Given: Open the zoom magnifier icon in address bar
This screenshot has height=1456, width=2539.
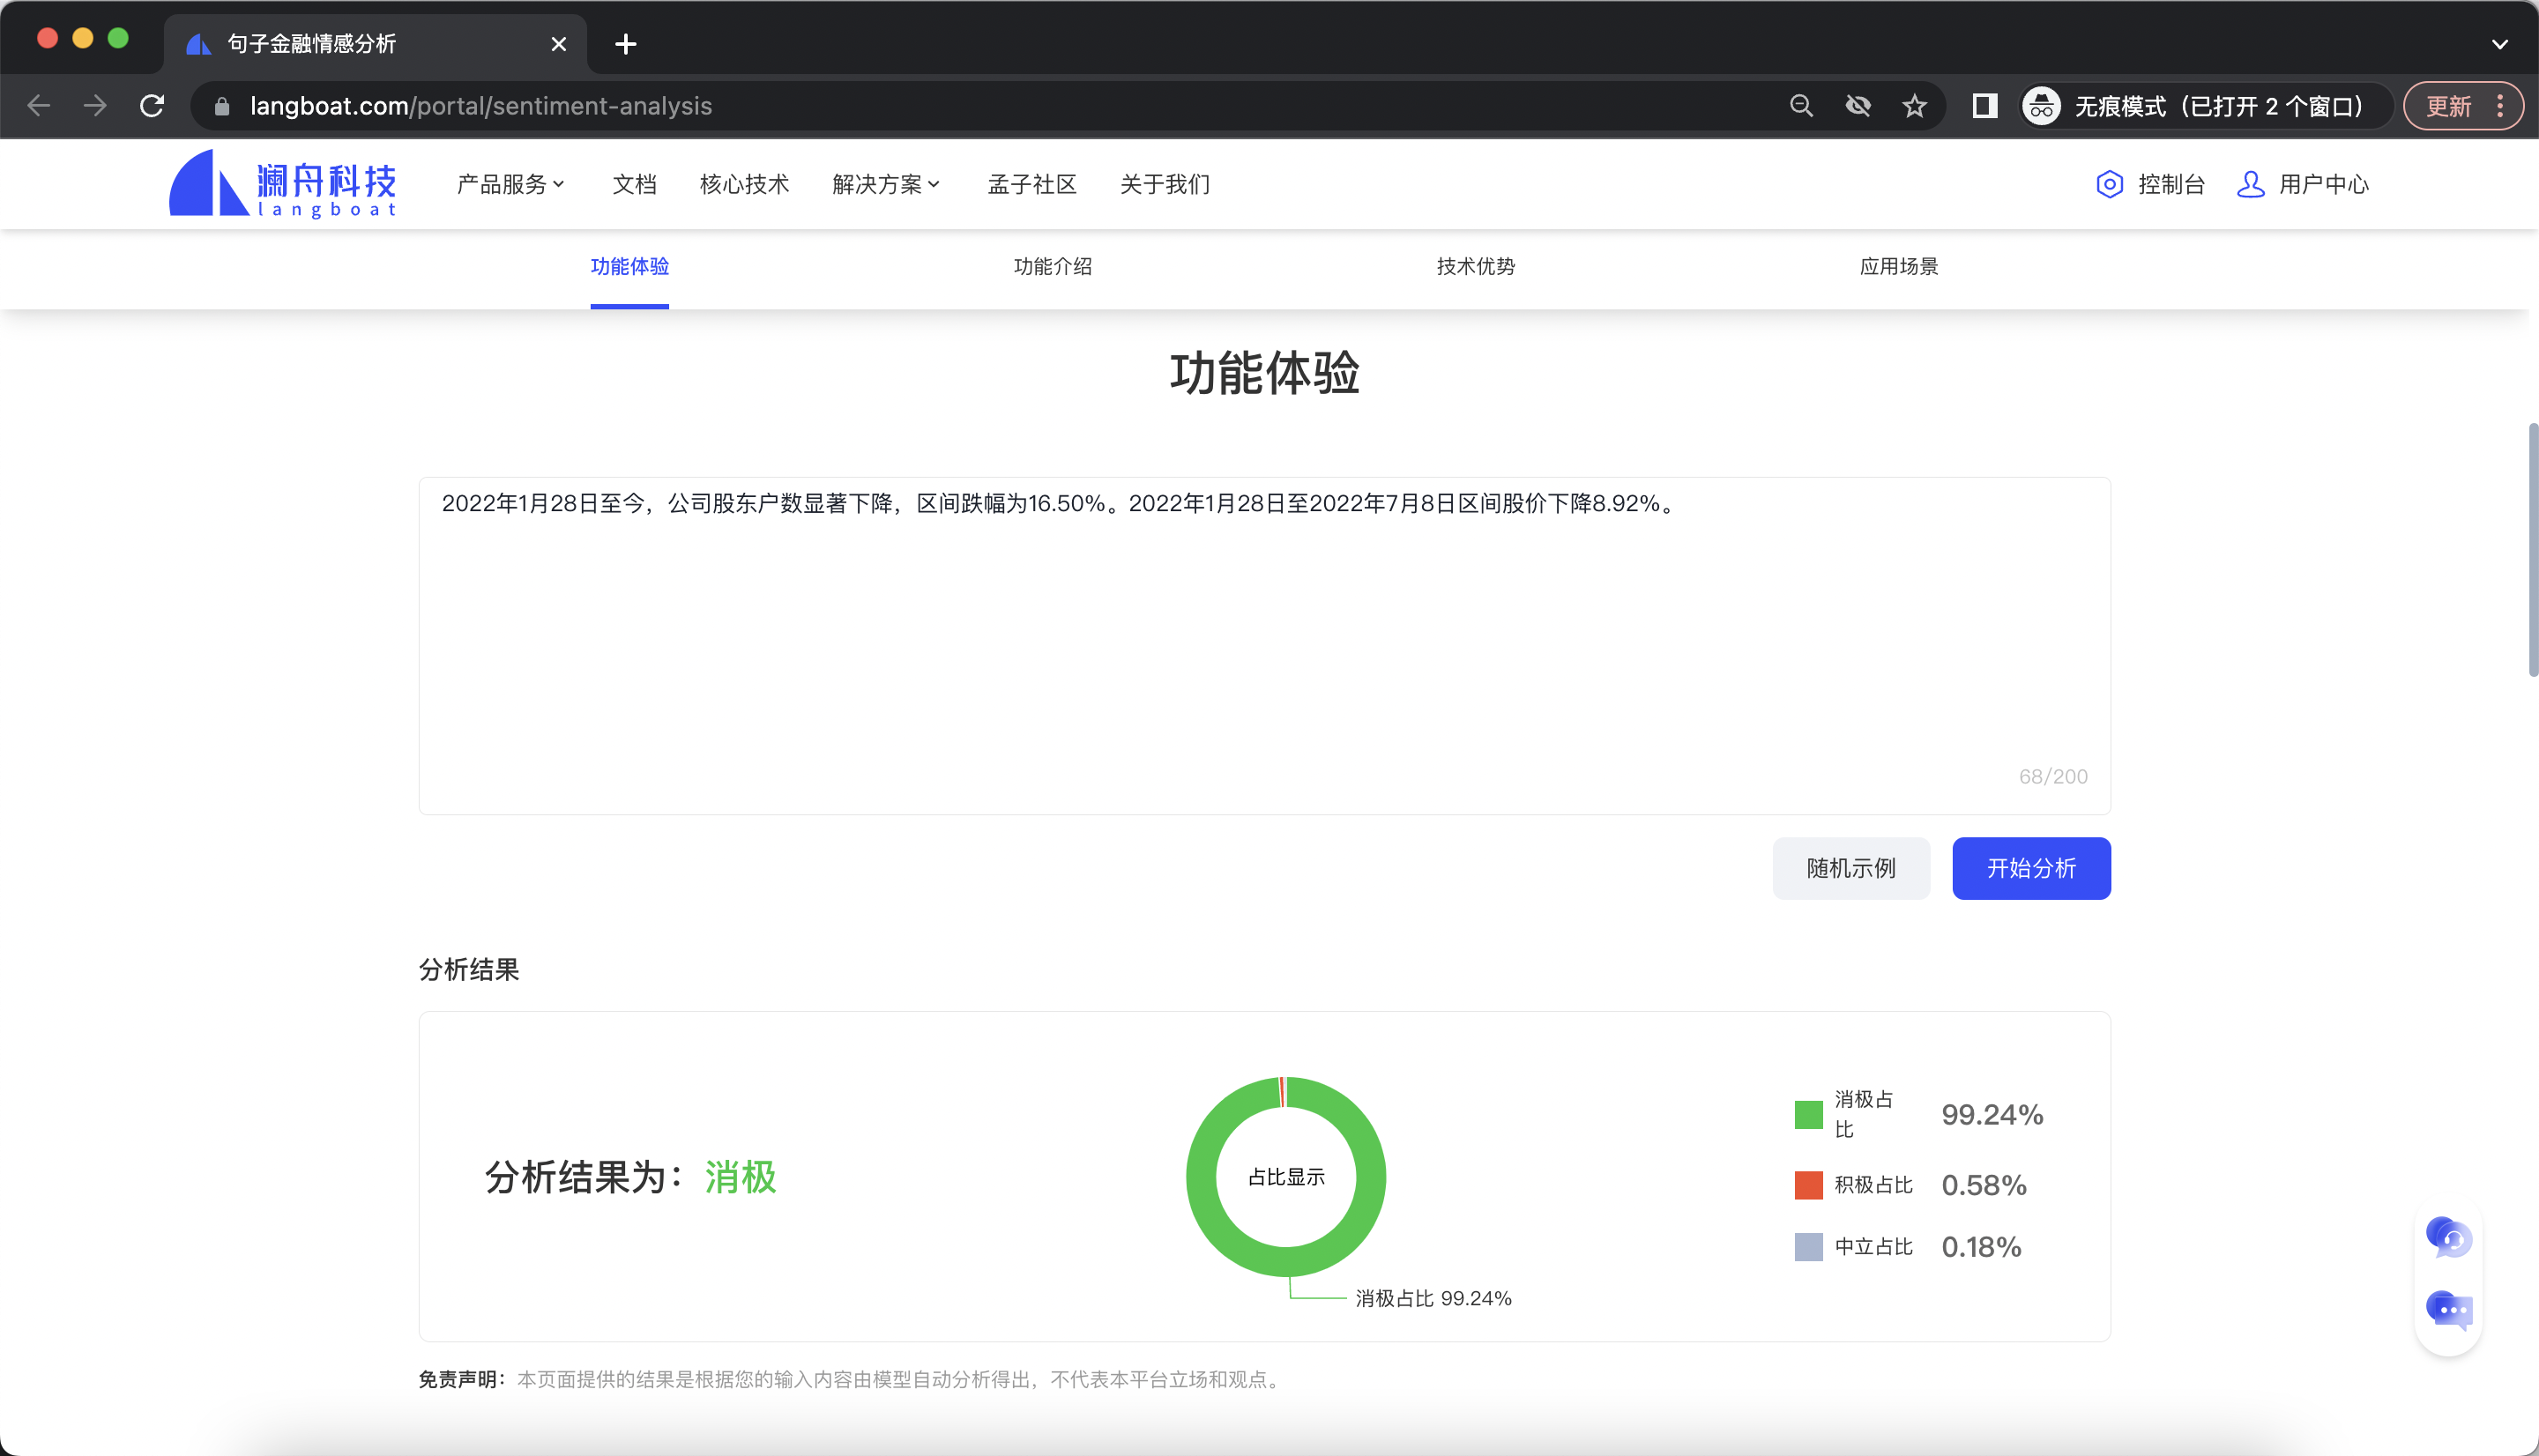Looking at the screenshot, I should point(1801,106).
